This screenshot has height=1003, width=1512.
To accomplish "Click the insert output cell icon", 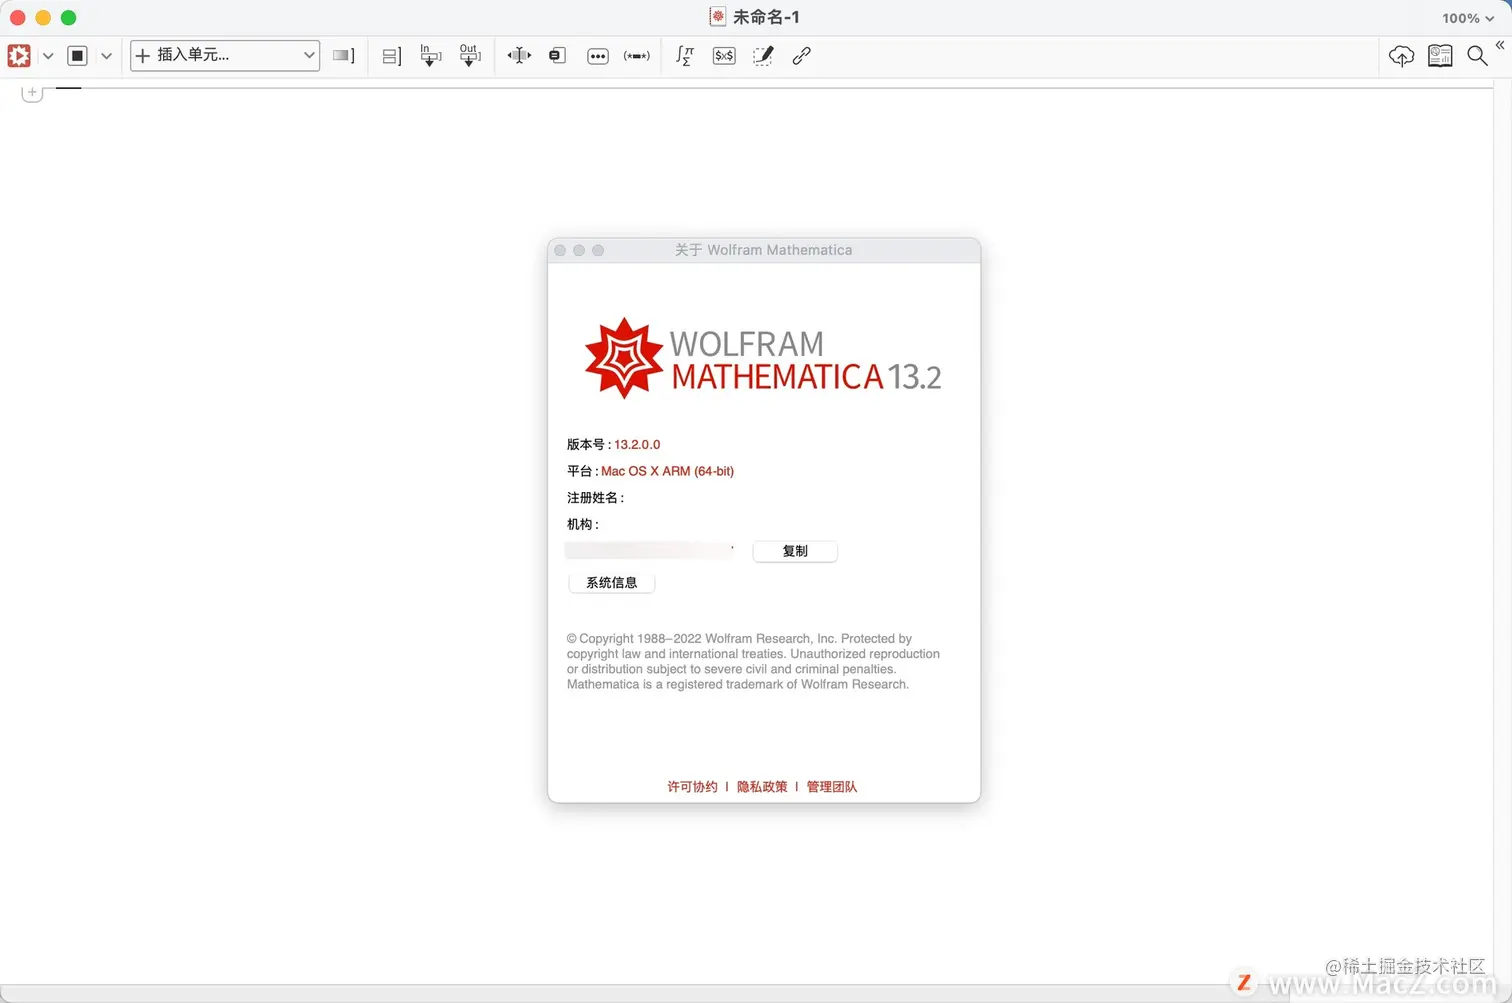I will click(469, 55).
